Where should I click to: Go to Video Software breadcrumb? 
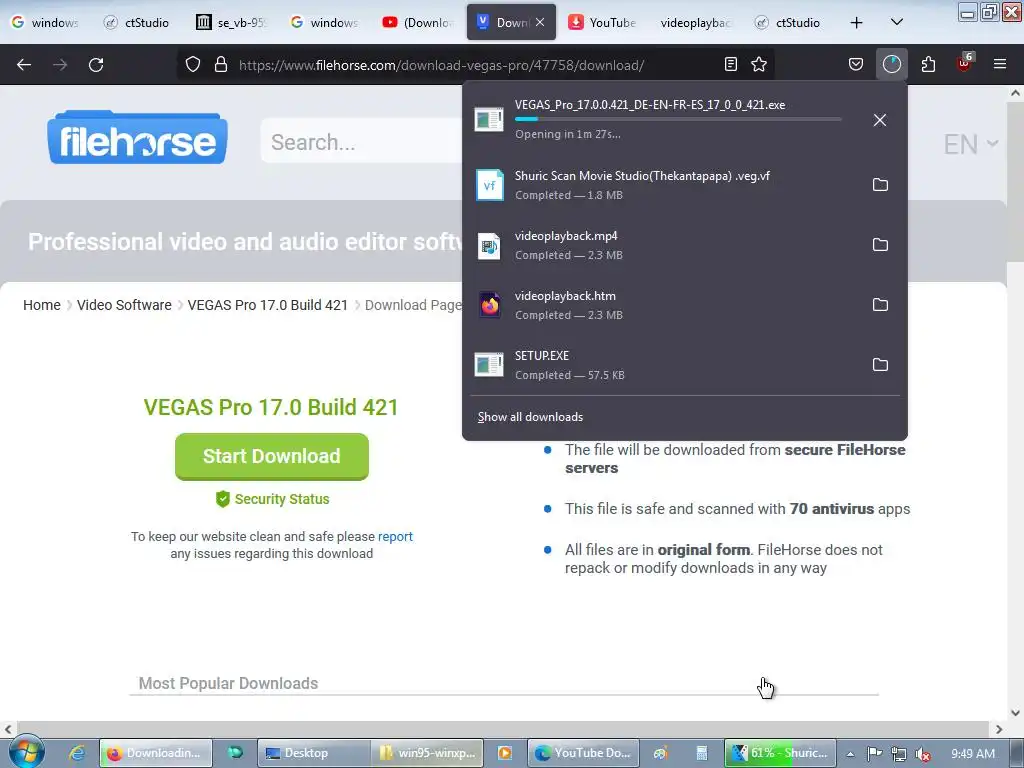(124, 305)
